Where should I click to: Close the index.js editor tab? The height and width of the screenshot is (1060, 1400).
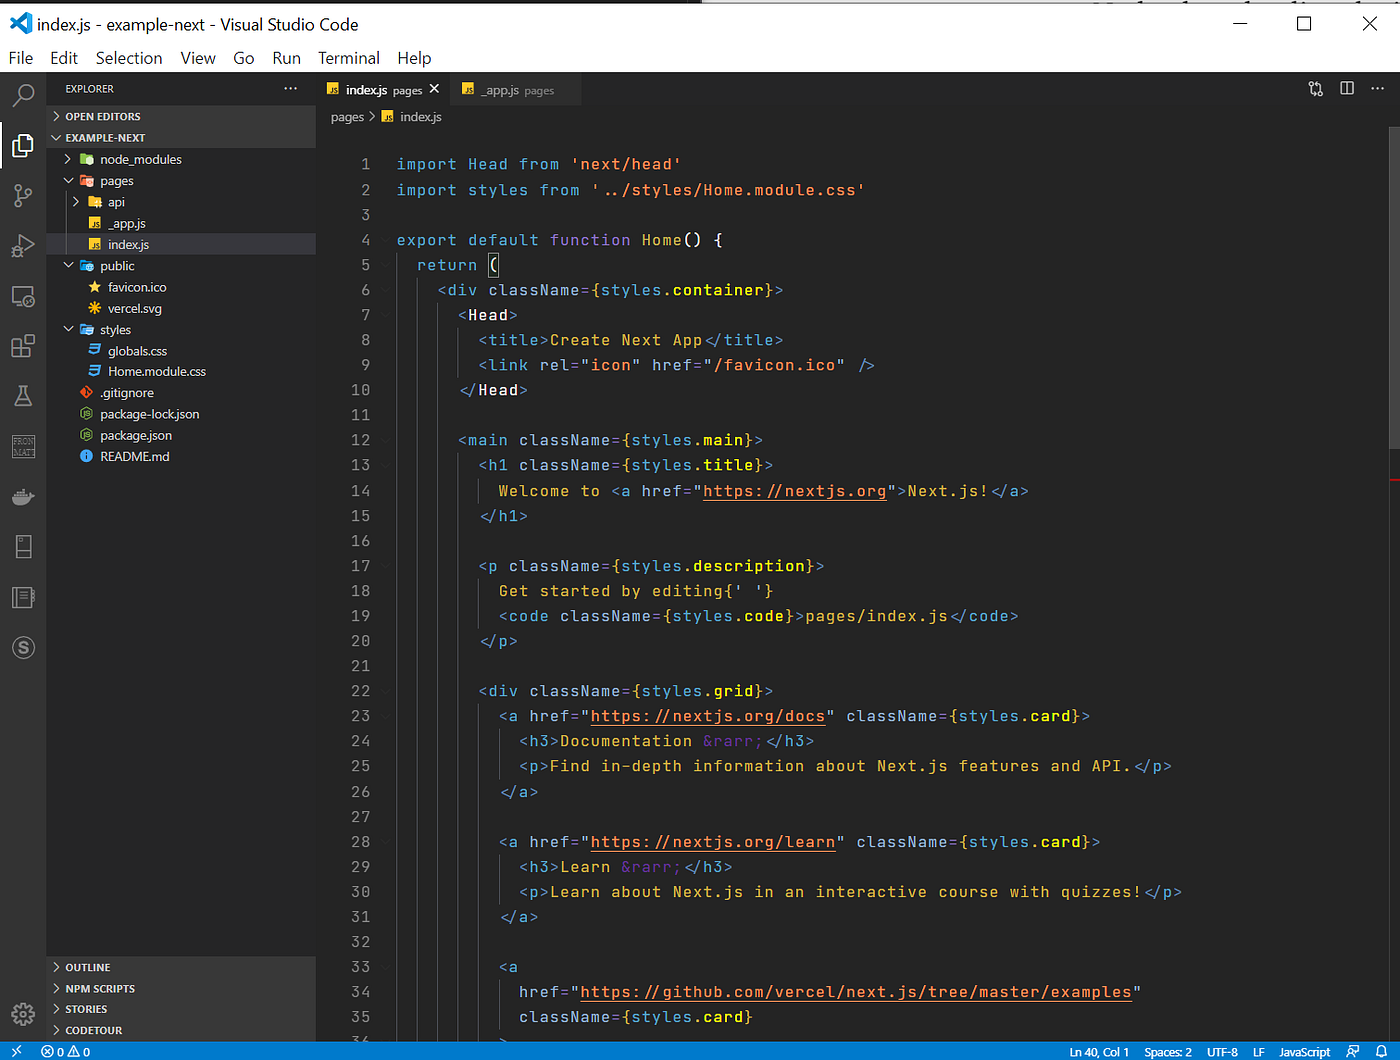(x=434, y=89)
